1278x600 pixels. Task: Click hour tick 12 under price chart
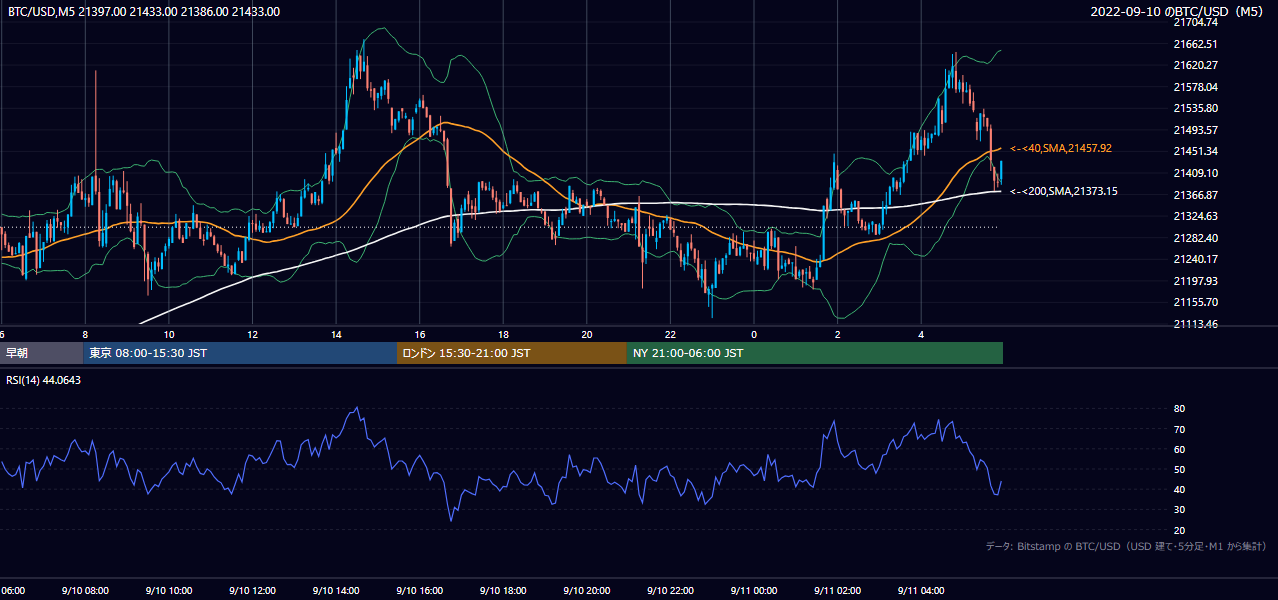tap(252, 335)
